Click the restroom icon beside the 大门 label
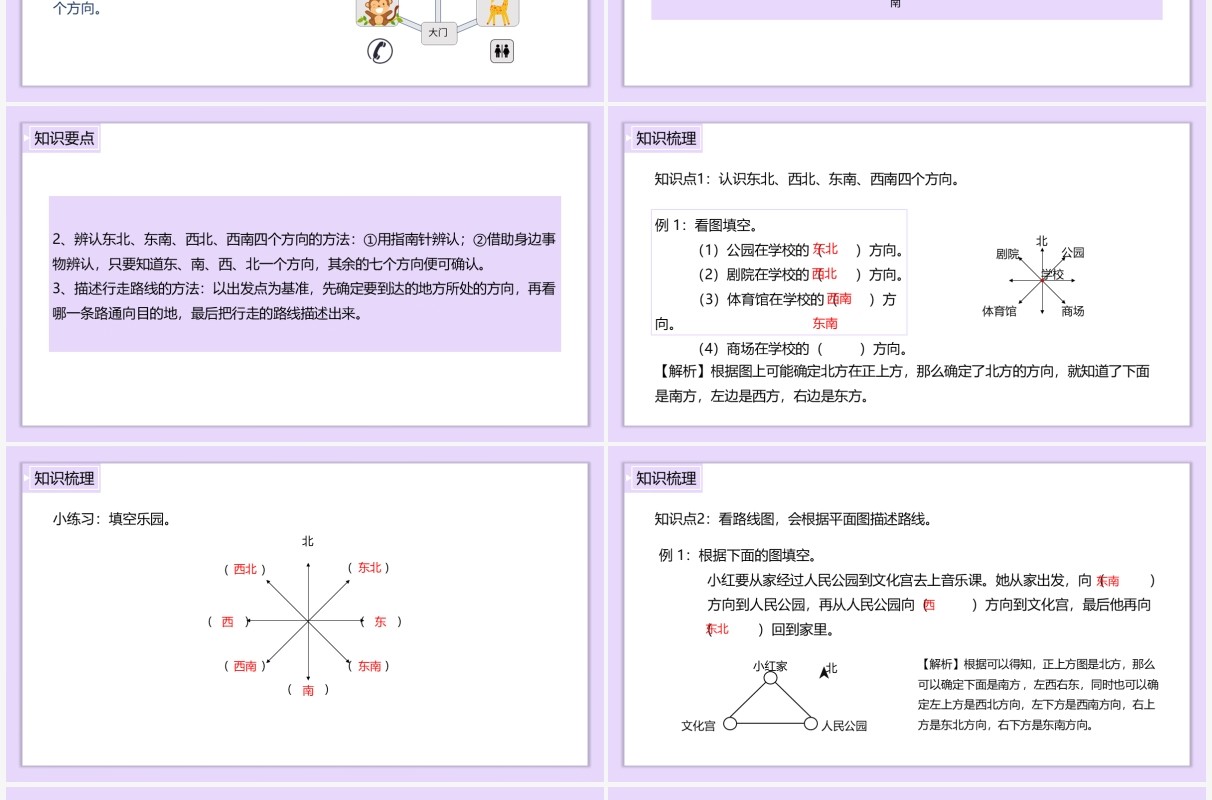The image size is (1212, 800). point(502,51)
